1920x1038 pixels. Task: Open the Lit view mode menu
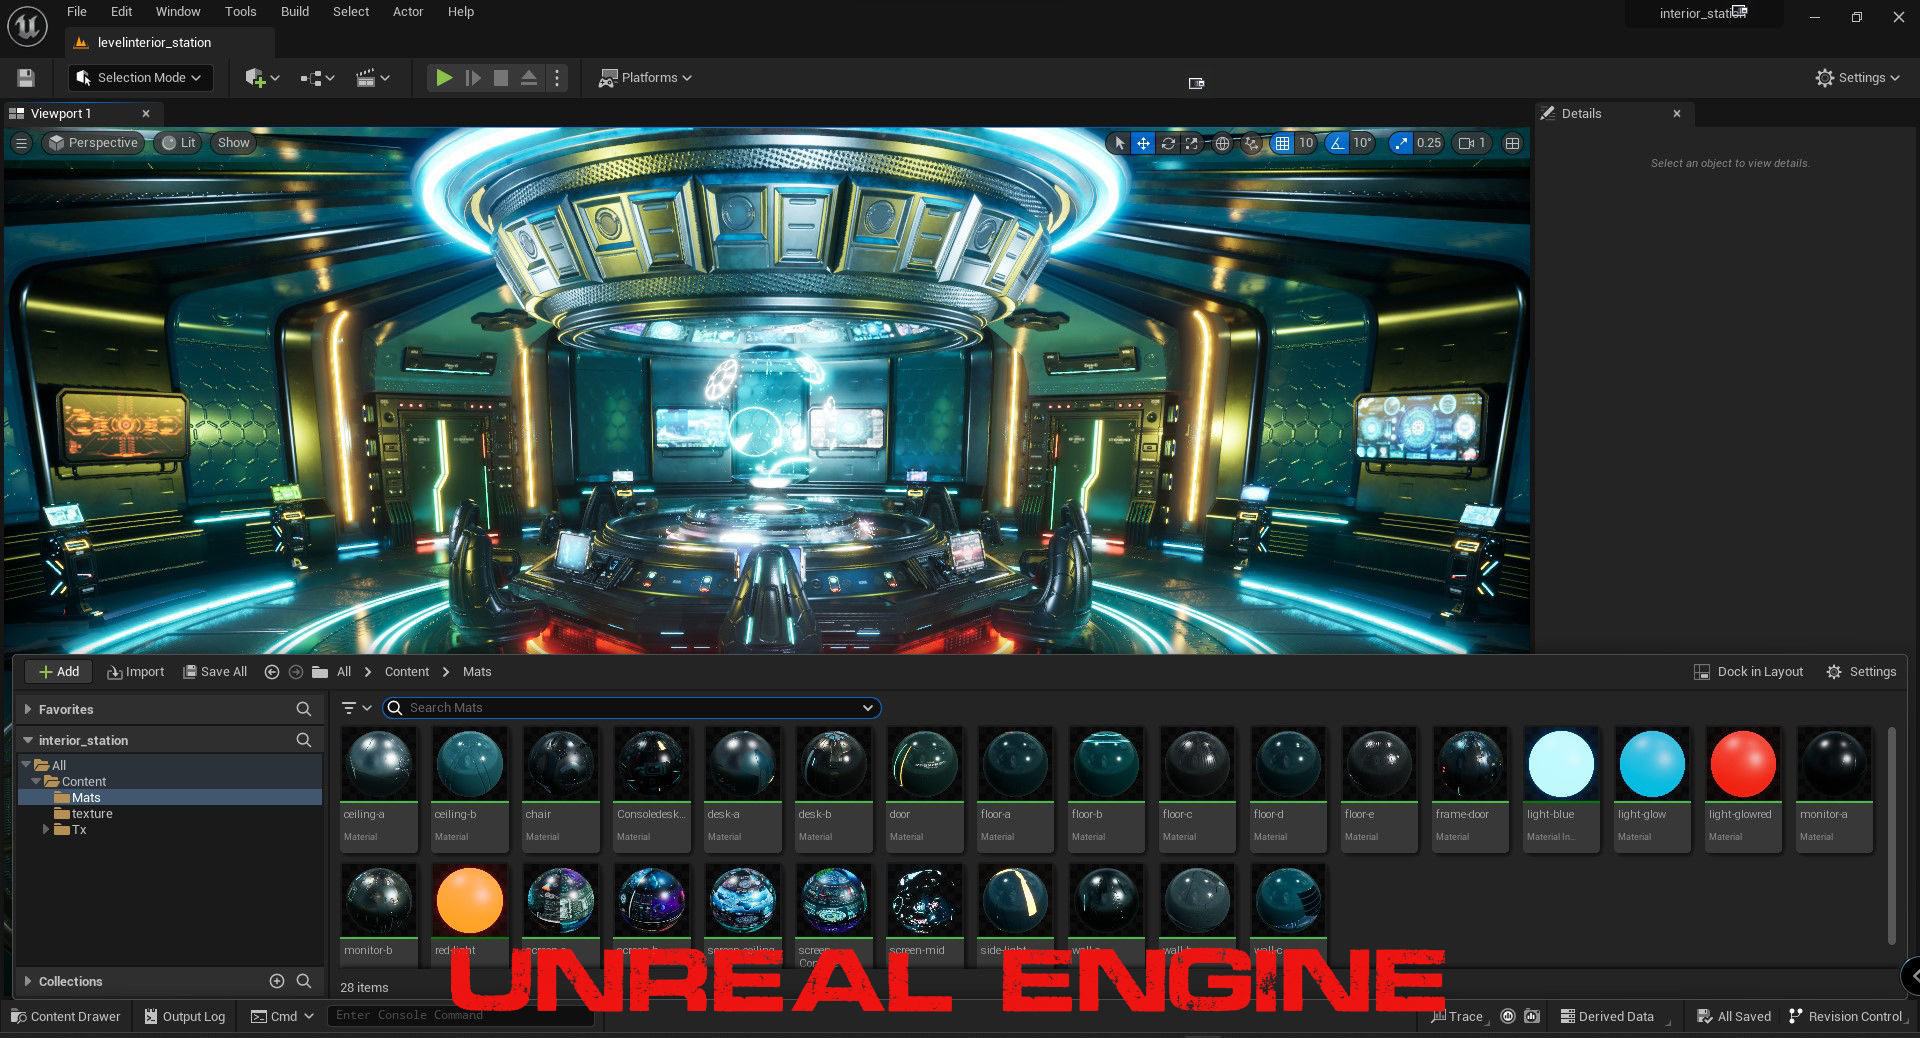[x=179, y=143]
